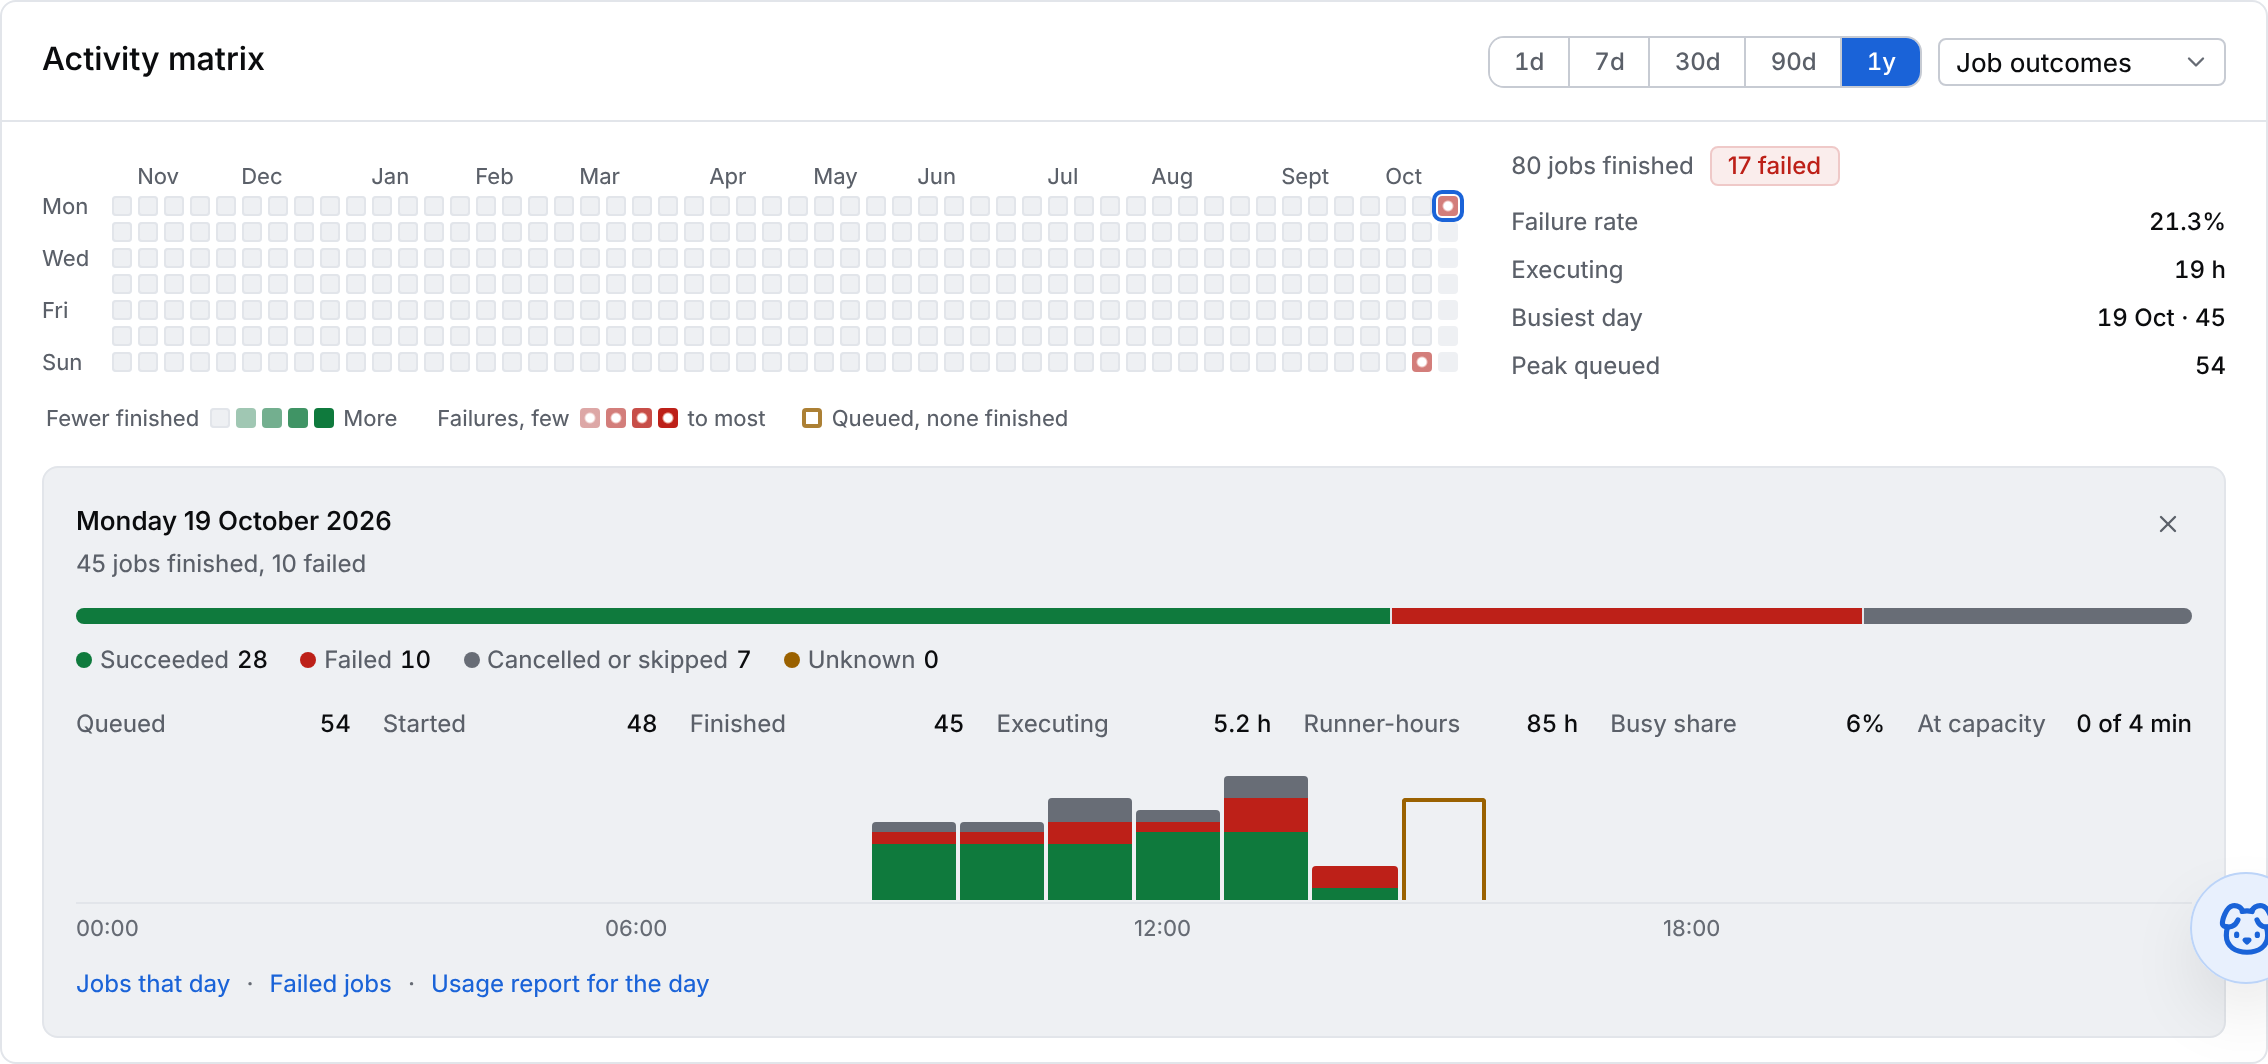The image size is (2268, 1064).
Task: Click the 45 jobs finished, 10 failed subtitle
Action: tap(221, 564)
